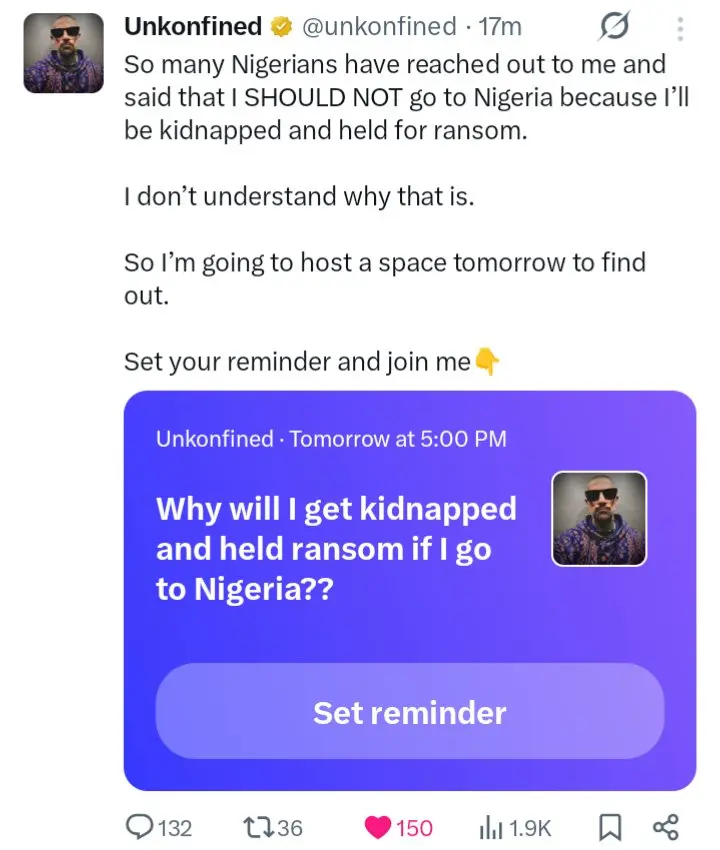Screen dimensions: 720x850
Task: Bookmark this post
Action: [x=610, y=828]
